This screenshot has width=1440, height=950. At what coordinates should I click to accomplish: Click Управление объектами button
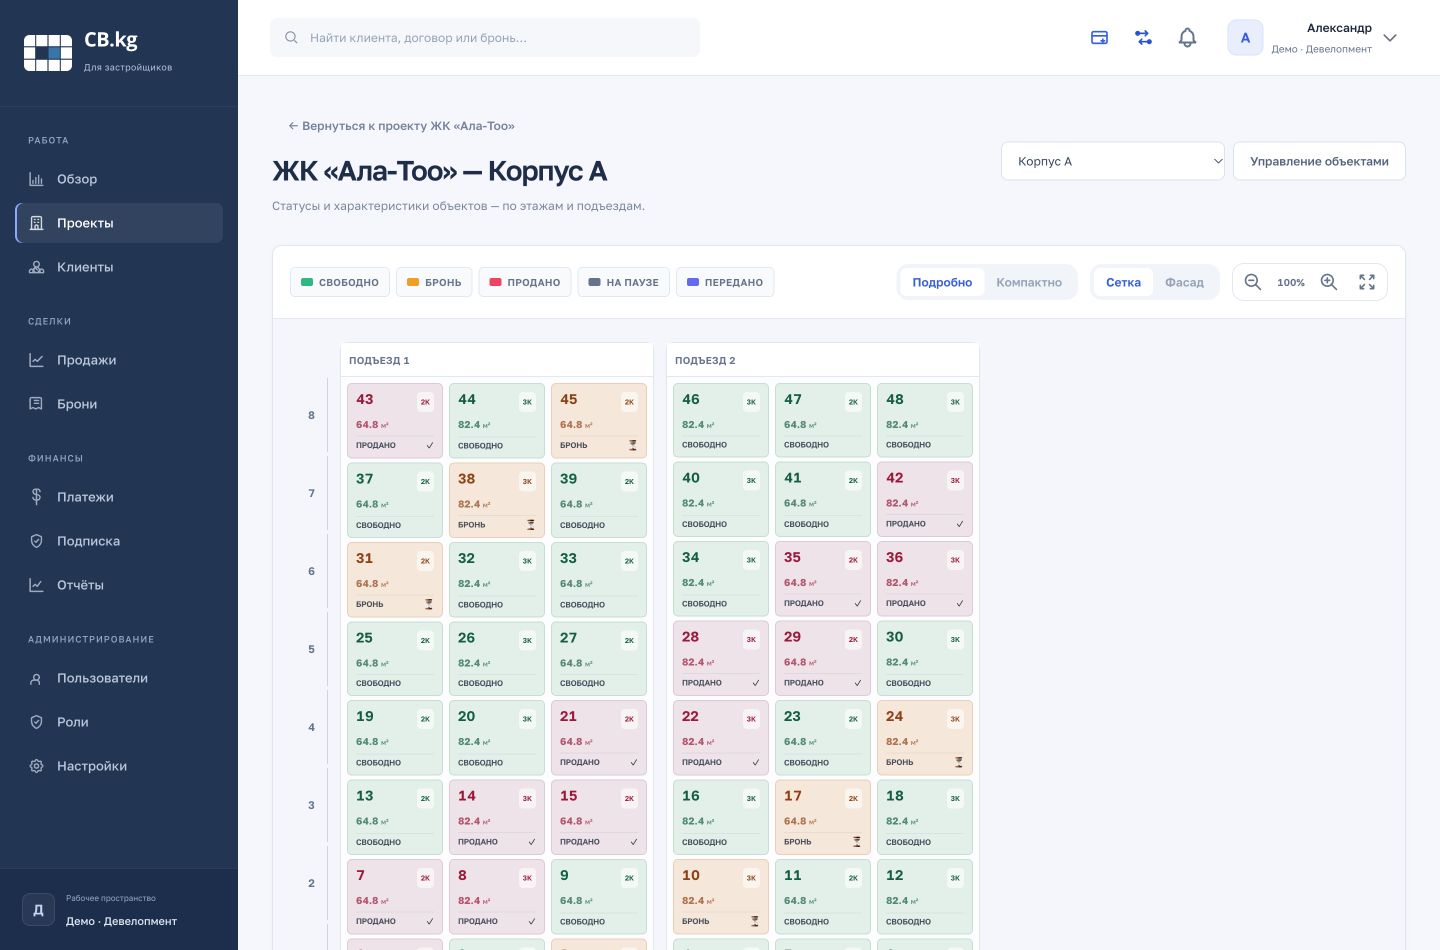point(1319,161)
